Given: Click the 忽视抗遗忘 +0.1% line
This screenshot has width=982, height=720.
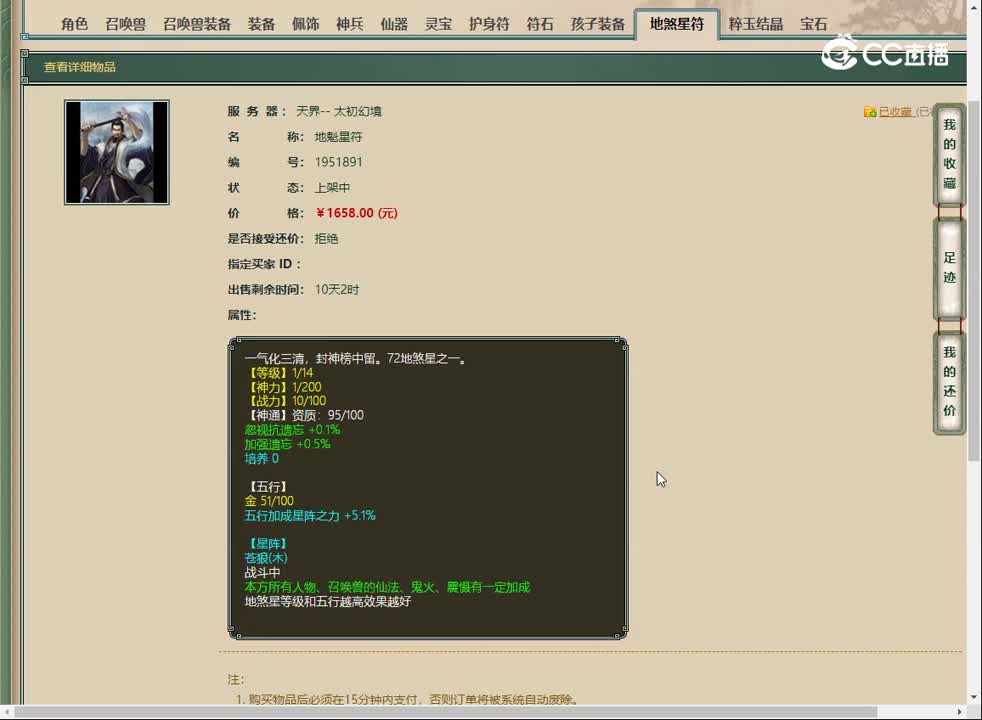Looking at the screenshot, I should point(292,429).
